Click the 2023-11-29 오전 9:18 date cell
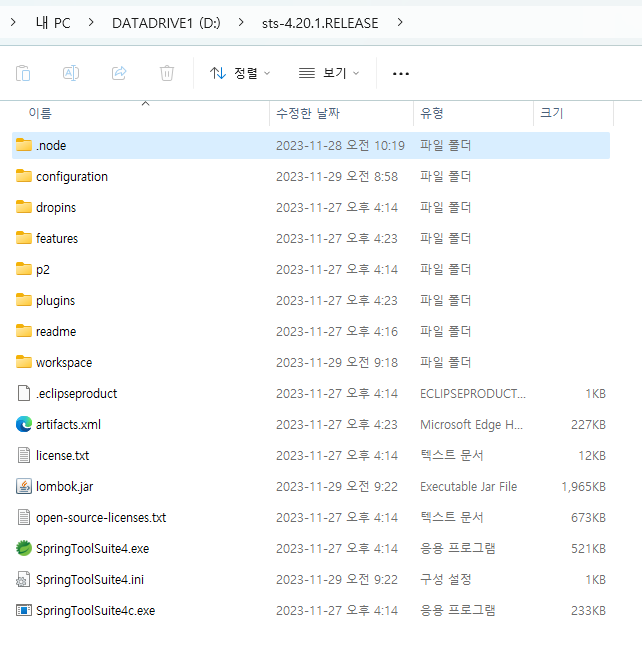Viewport: 642px width, 671px height. pyautogui.click(x=337, y=363)
